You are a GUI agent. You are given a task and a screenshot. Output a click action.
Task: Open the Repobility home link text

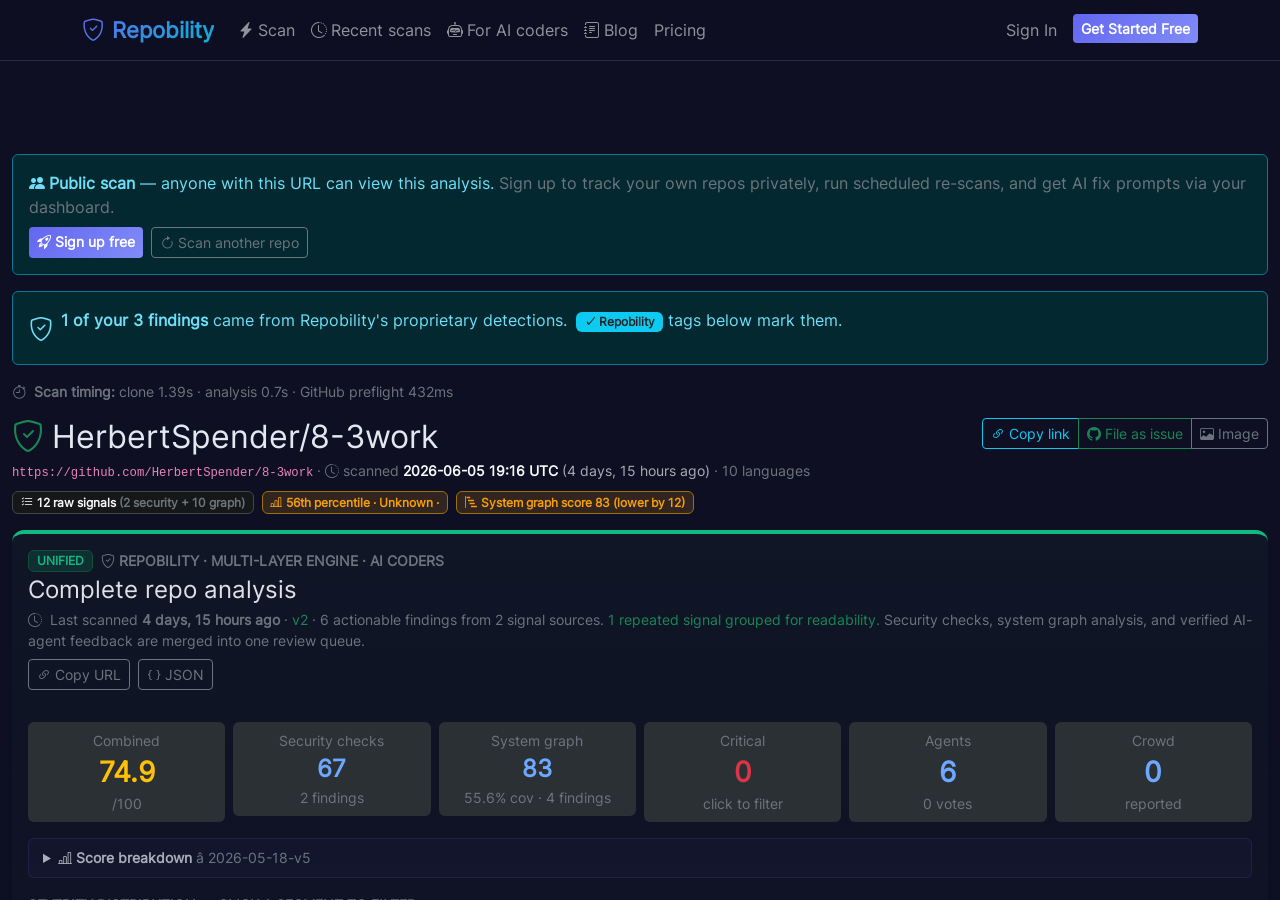pyautogui.click(x=163, y=30)
